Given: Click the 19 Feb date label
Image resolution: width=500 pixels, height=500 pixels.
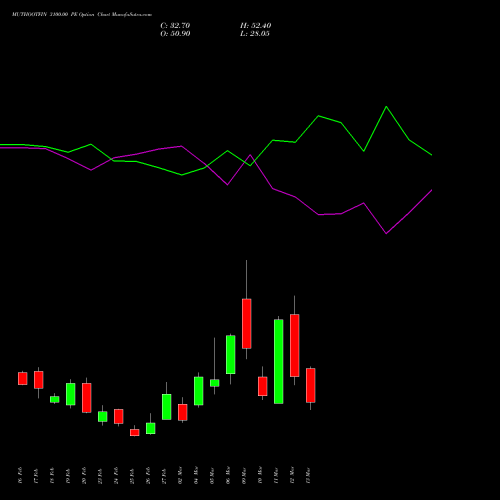Looking at the screenshot, I should click(x=68, y=475).
